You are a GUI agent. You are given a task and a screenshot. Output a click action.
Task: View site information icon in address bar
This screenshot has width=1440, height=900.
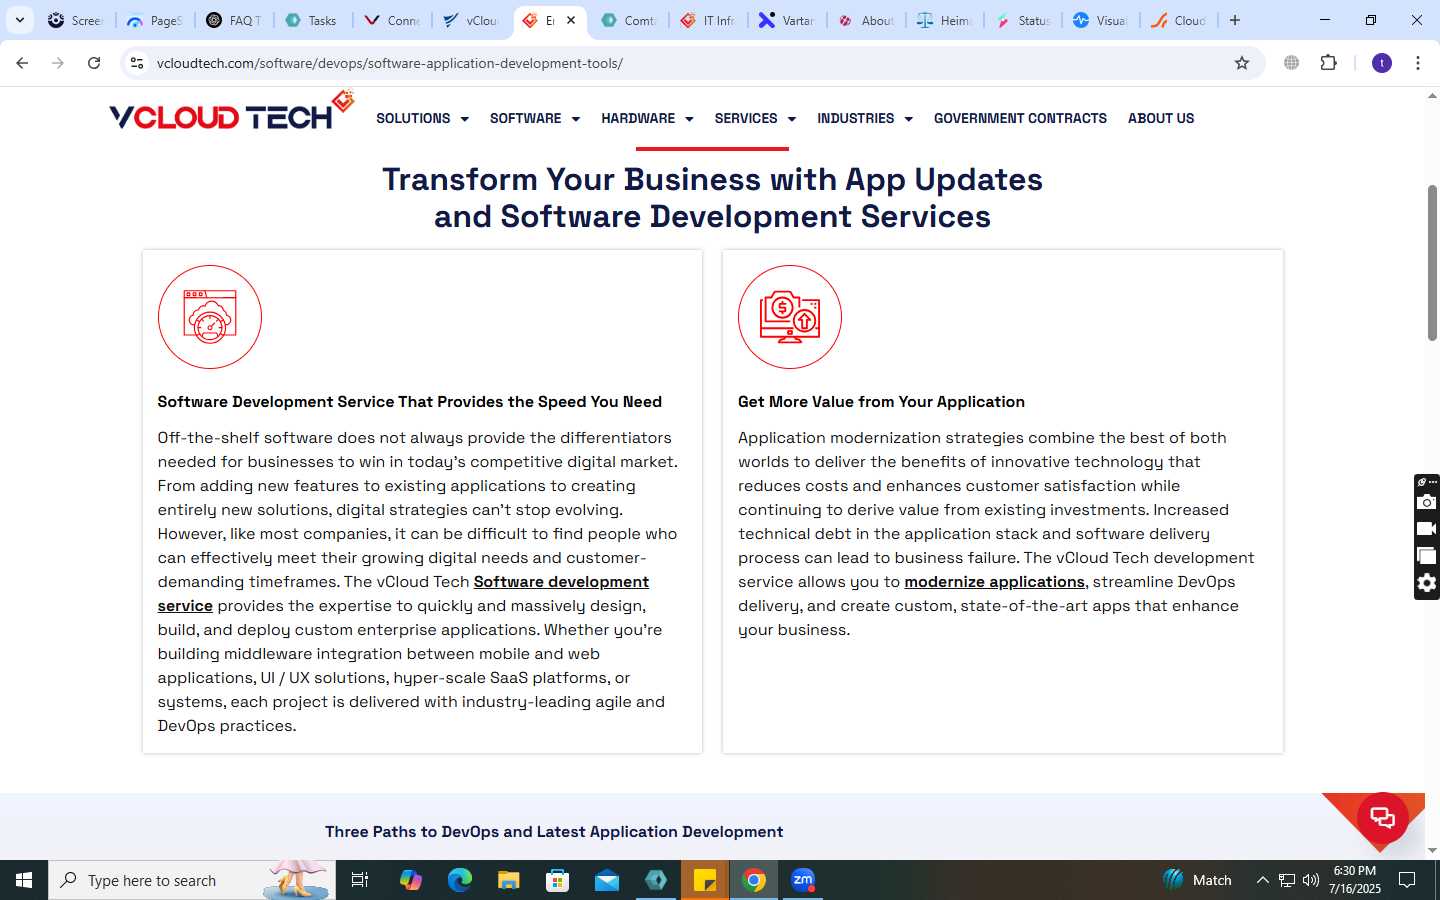[x=137, y=63]
